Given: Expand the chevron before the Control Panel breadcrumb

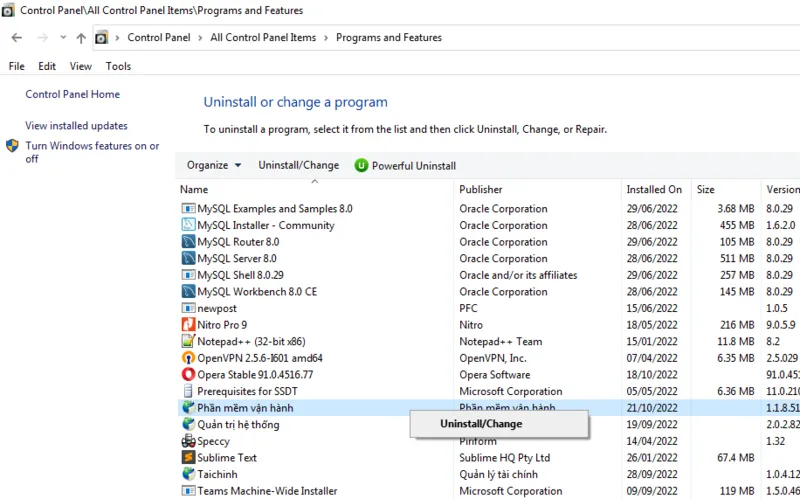Looking at the screenshot, I should pyautogui.click(x=117, y=38).
